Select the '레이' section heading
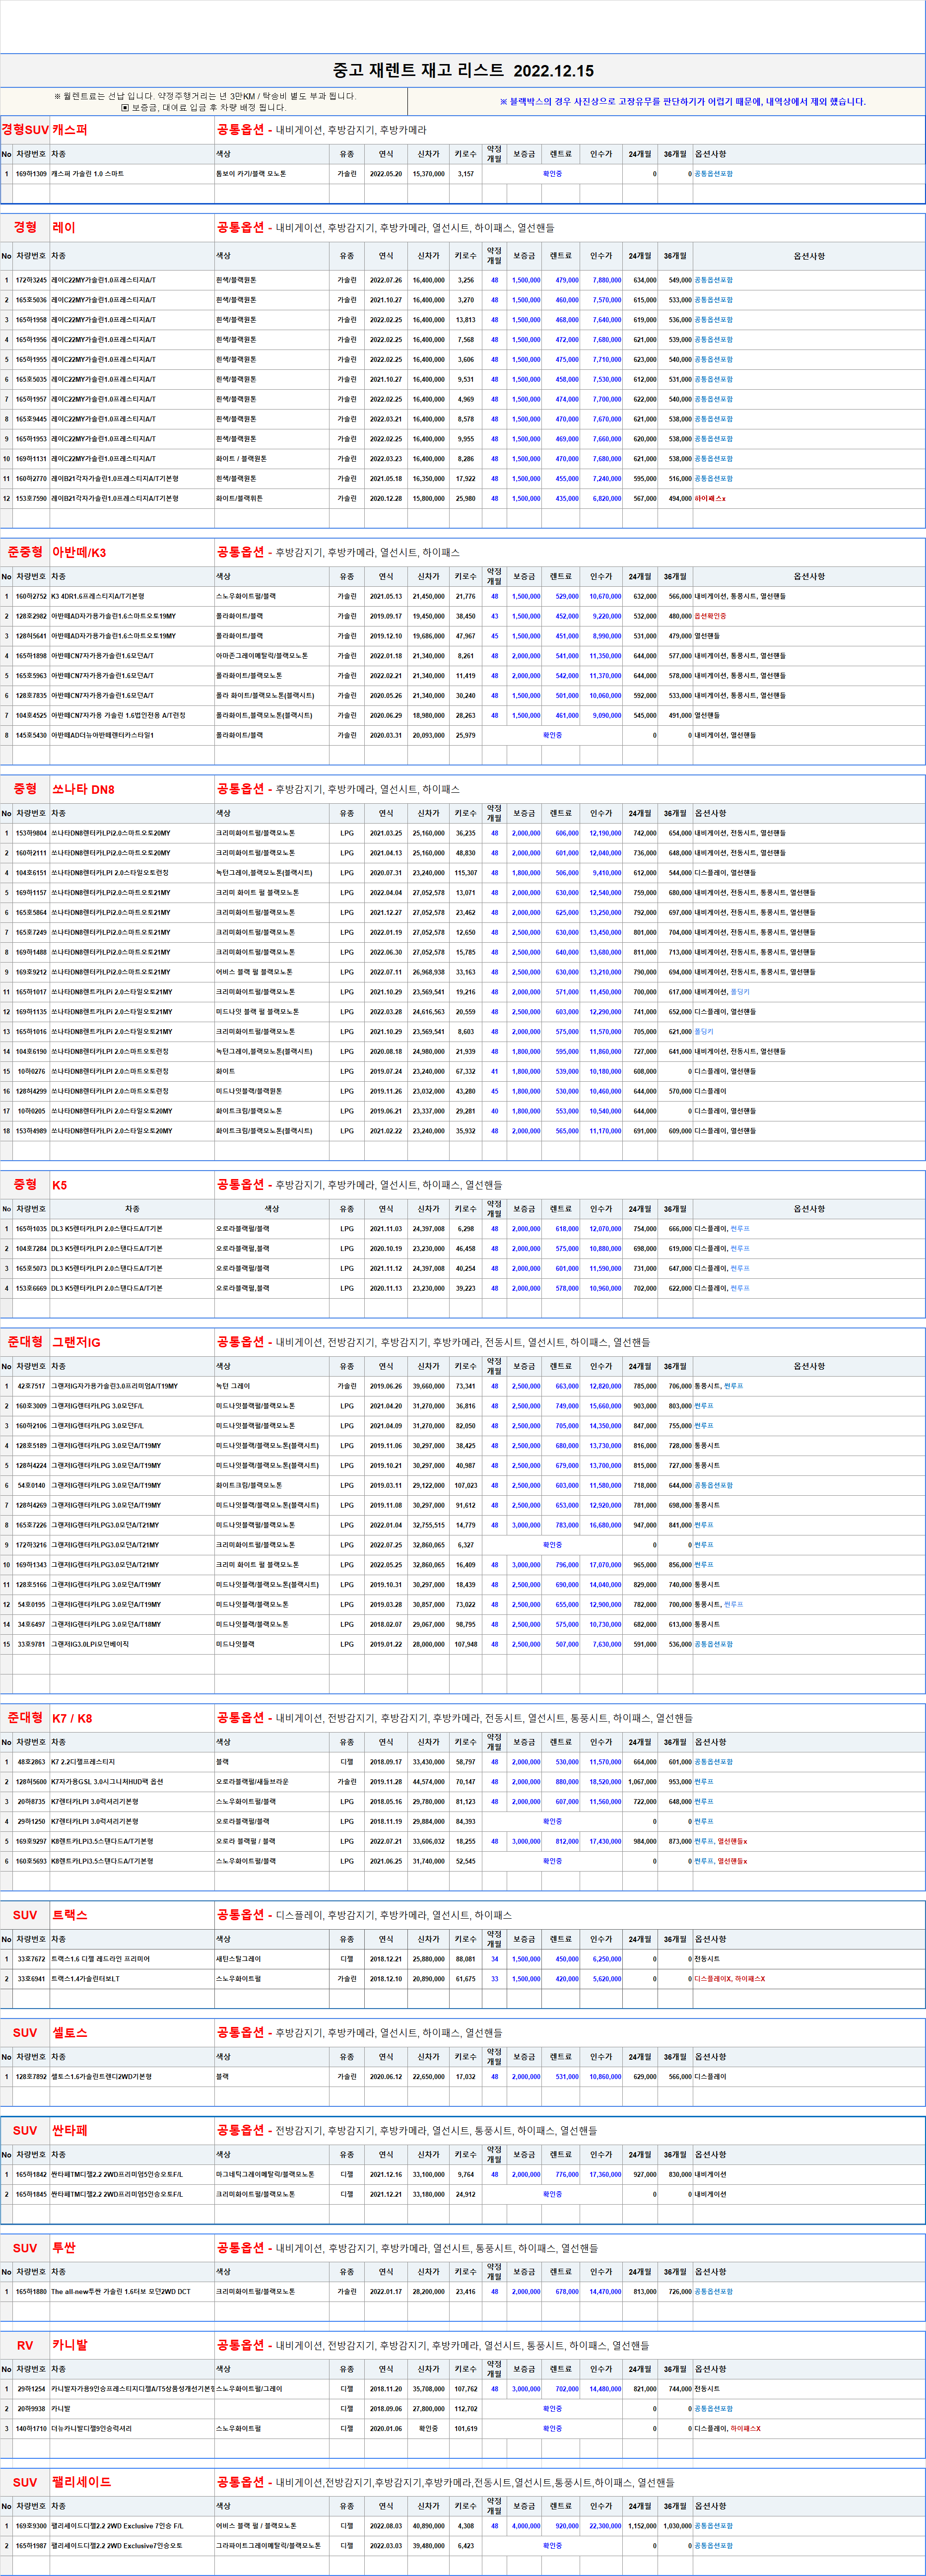The image size is (926, 2576). pos(63,228)
